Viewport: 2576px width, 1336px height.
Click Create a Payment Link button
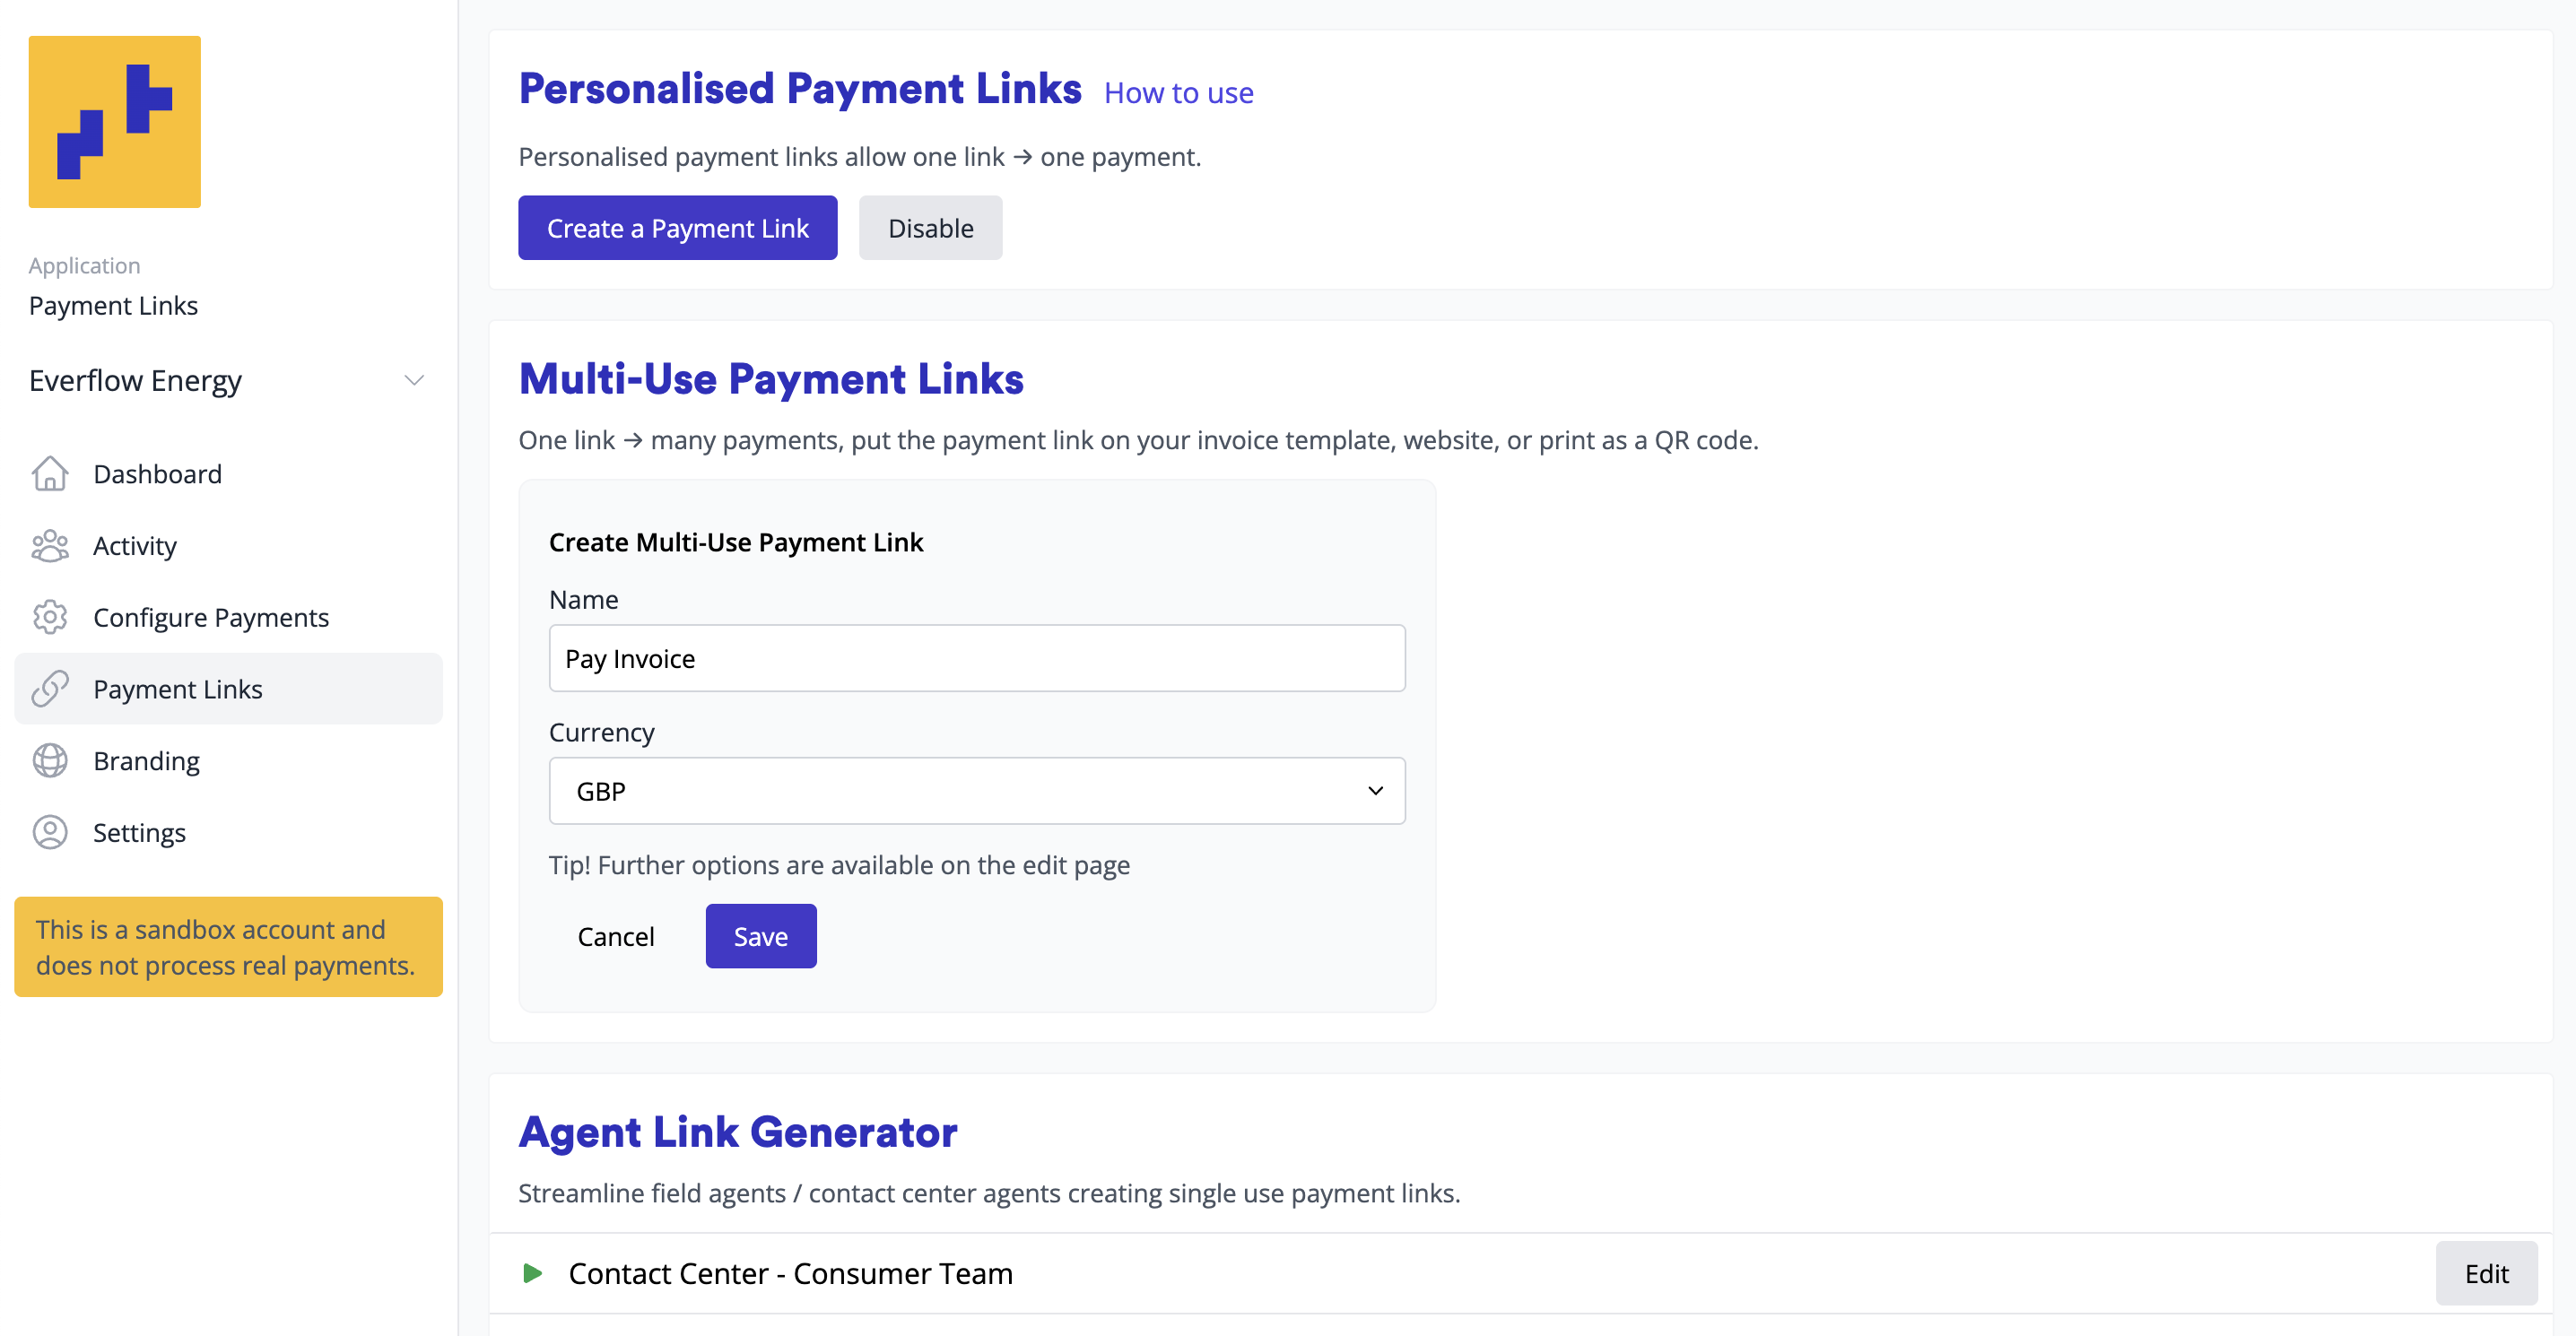677,228
